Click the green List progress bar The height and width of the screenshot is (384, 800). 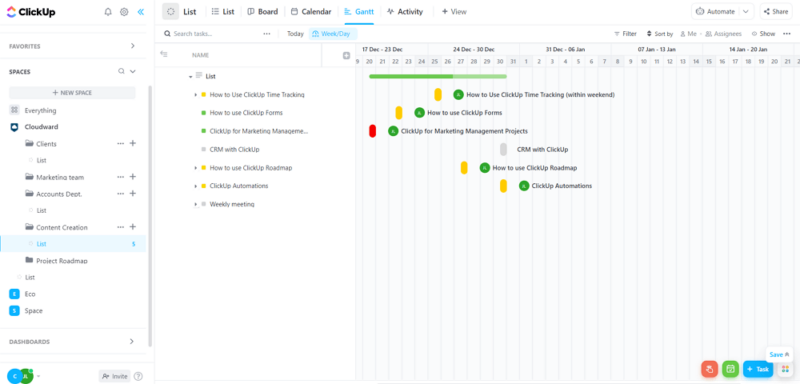click(438, 76)
